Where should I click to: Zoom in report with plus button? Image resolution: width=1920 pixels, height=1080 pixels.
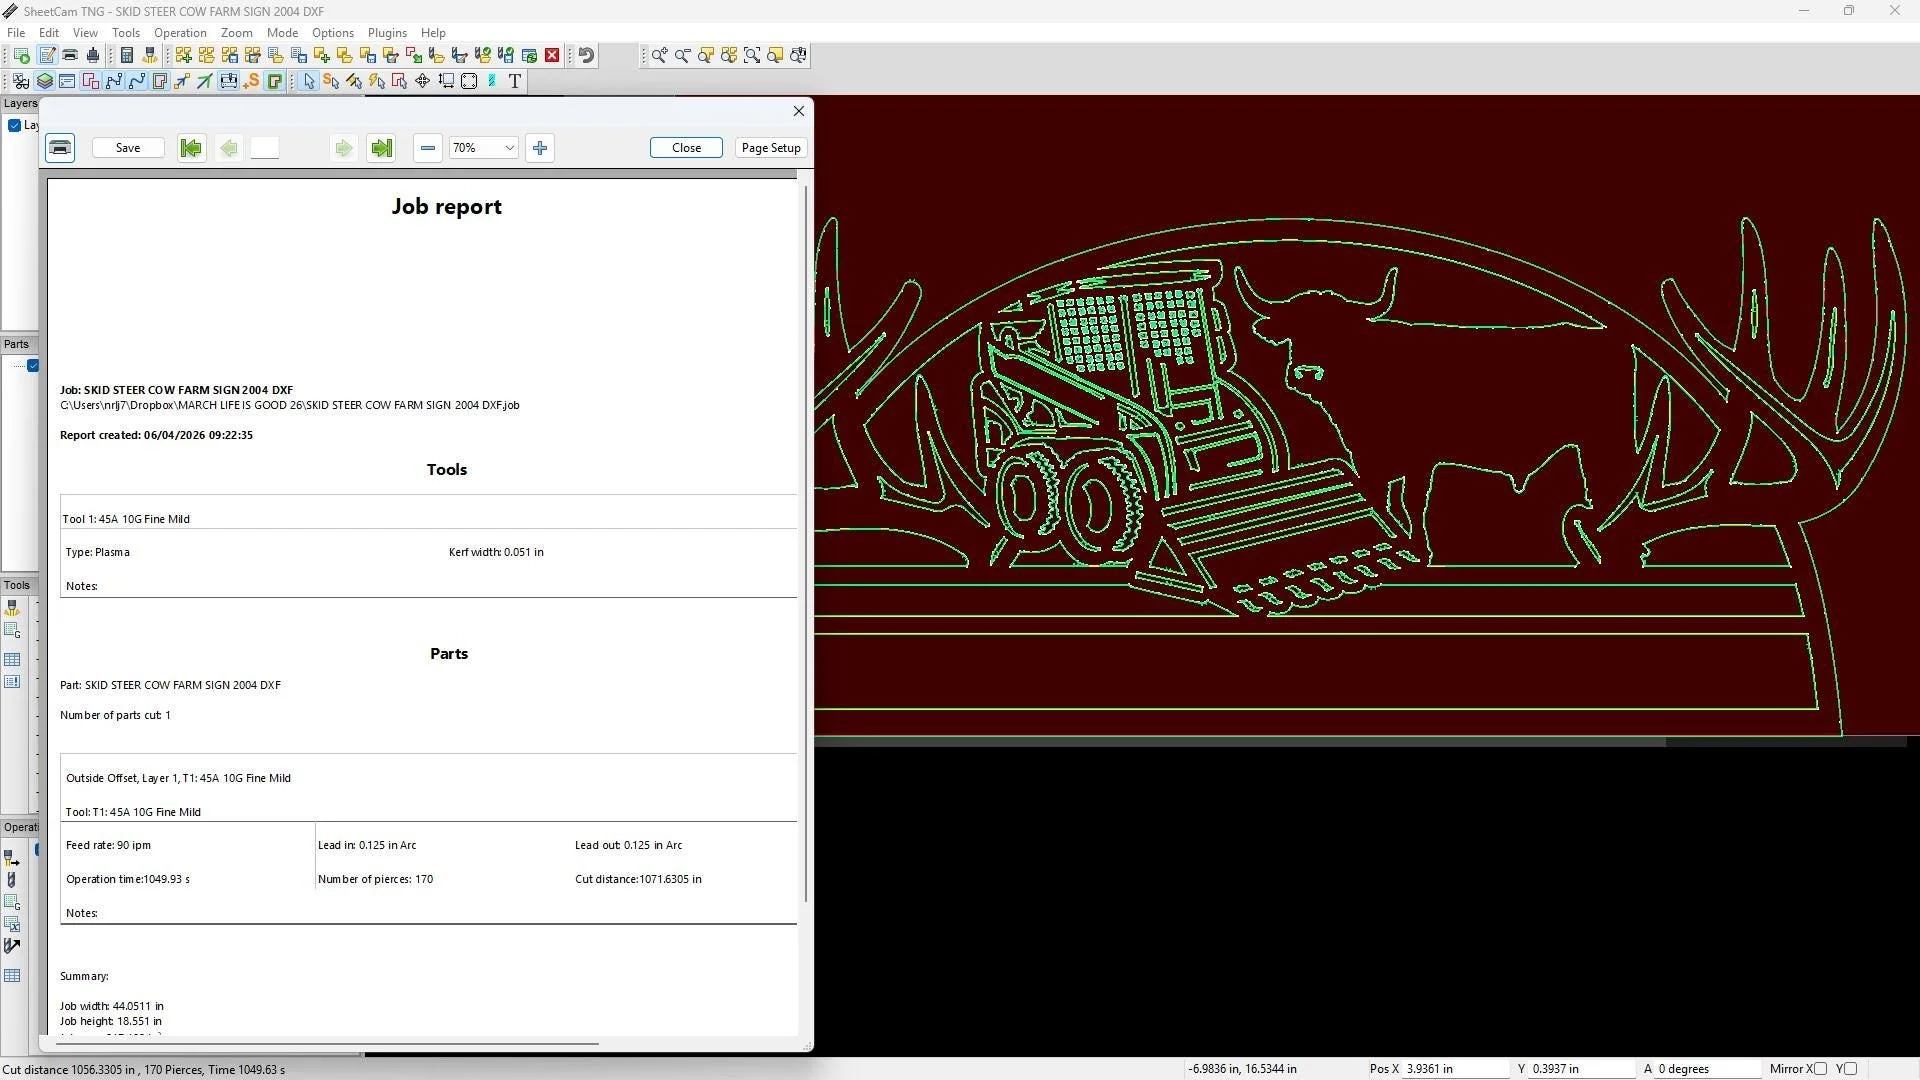540,148
